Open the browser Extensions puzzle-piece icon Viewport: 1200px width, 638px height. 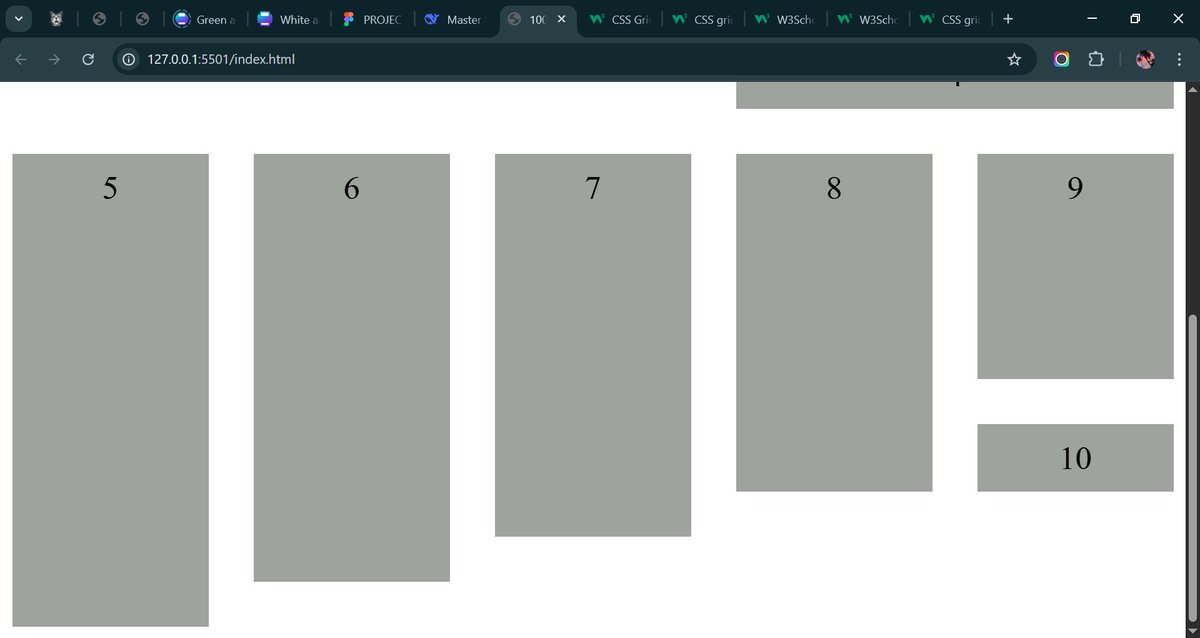[x=1096, y=59]
